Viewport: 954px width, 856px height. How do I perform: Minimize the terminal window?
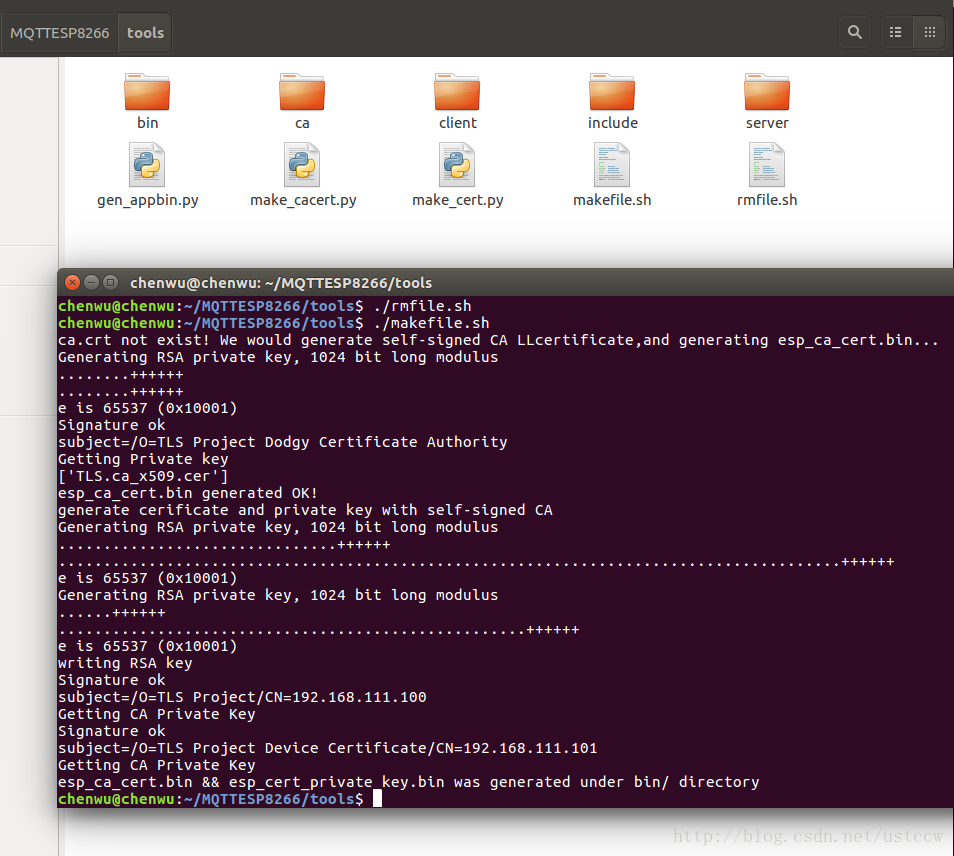[x=91, y=282]
